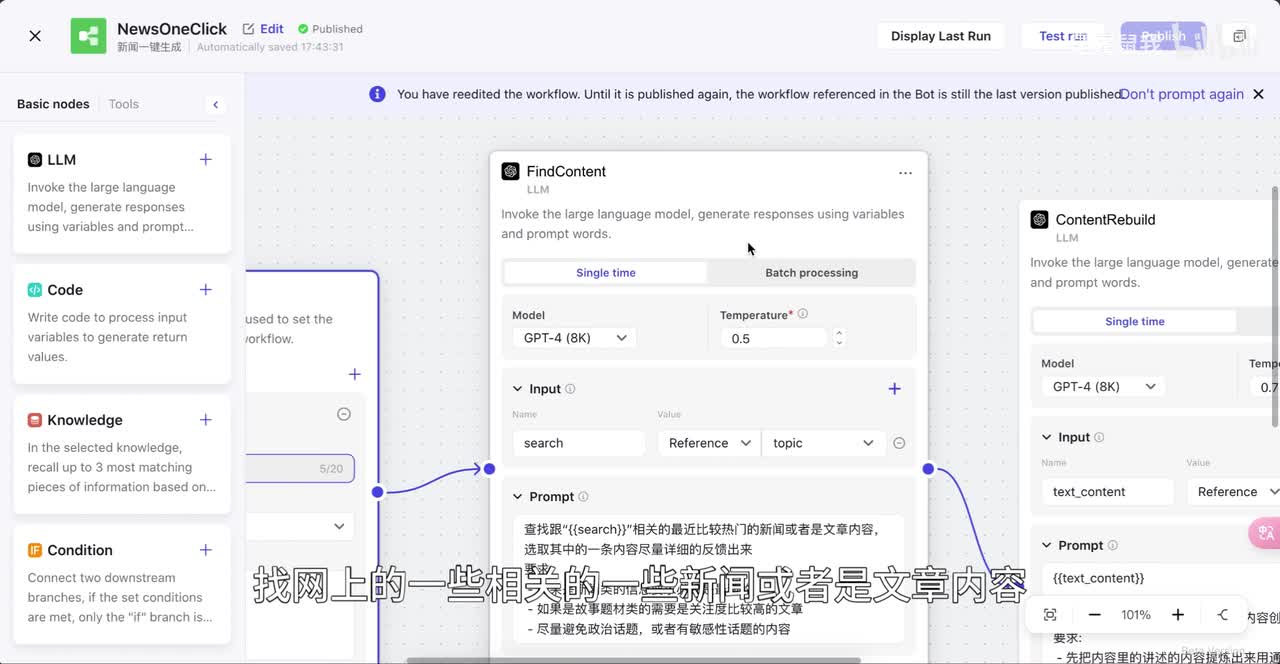Open FindContent node three-dot menu
This screenshot has width=1280, height=664.
pyautogui.click(x=905, y=172)
